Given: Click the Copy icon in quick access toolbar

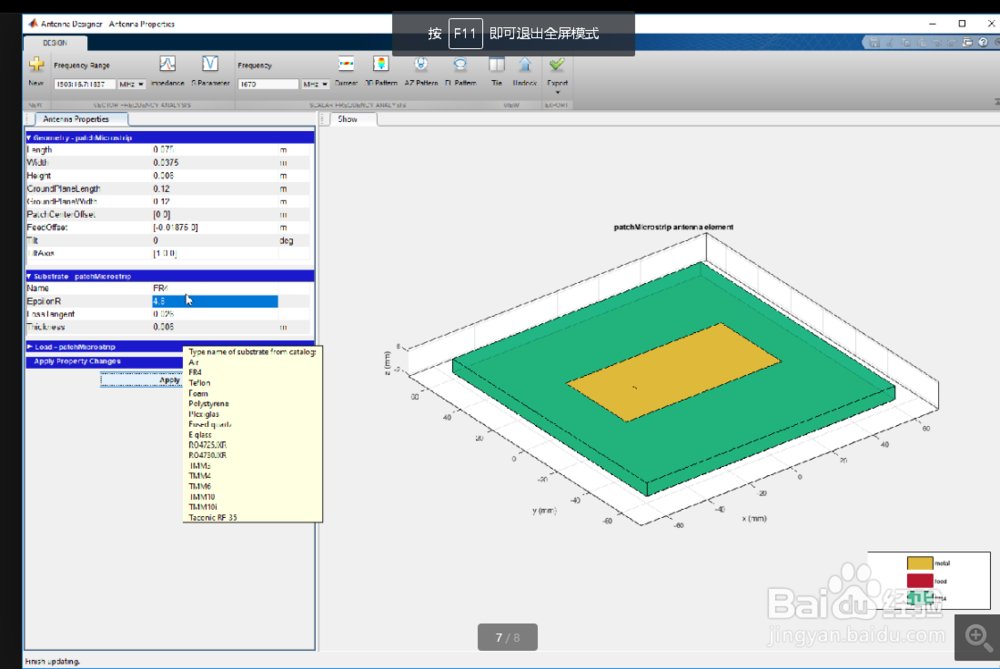Looking at the screenshot, I should 906,43.
